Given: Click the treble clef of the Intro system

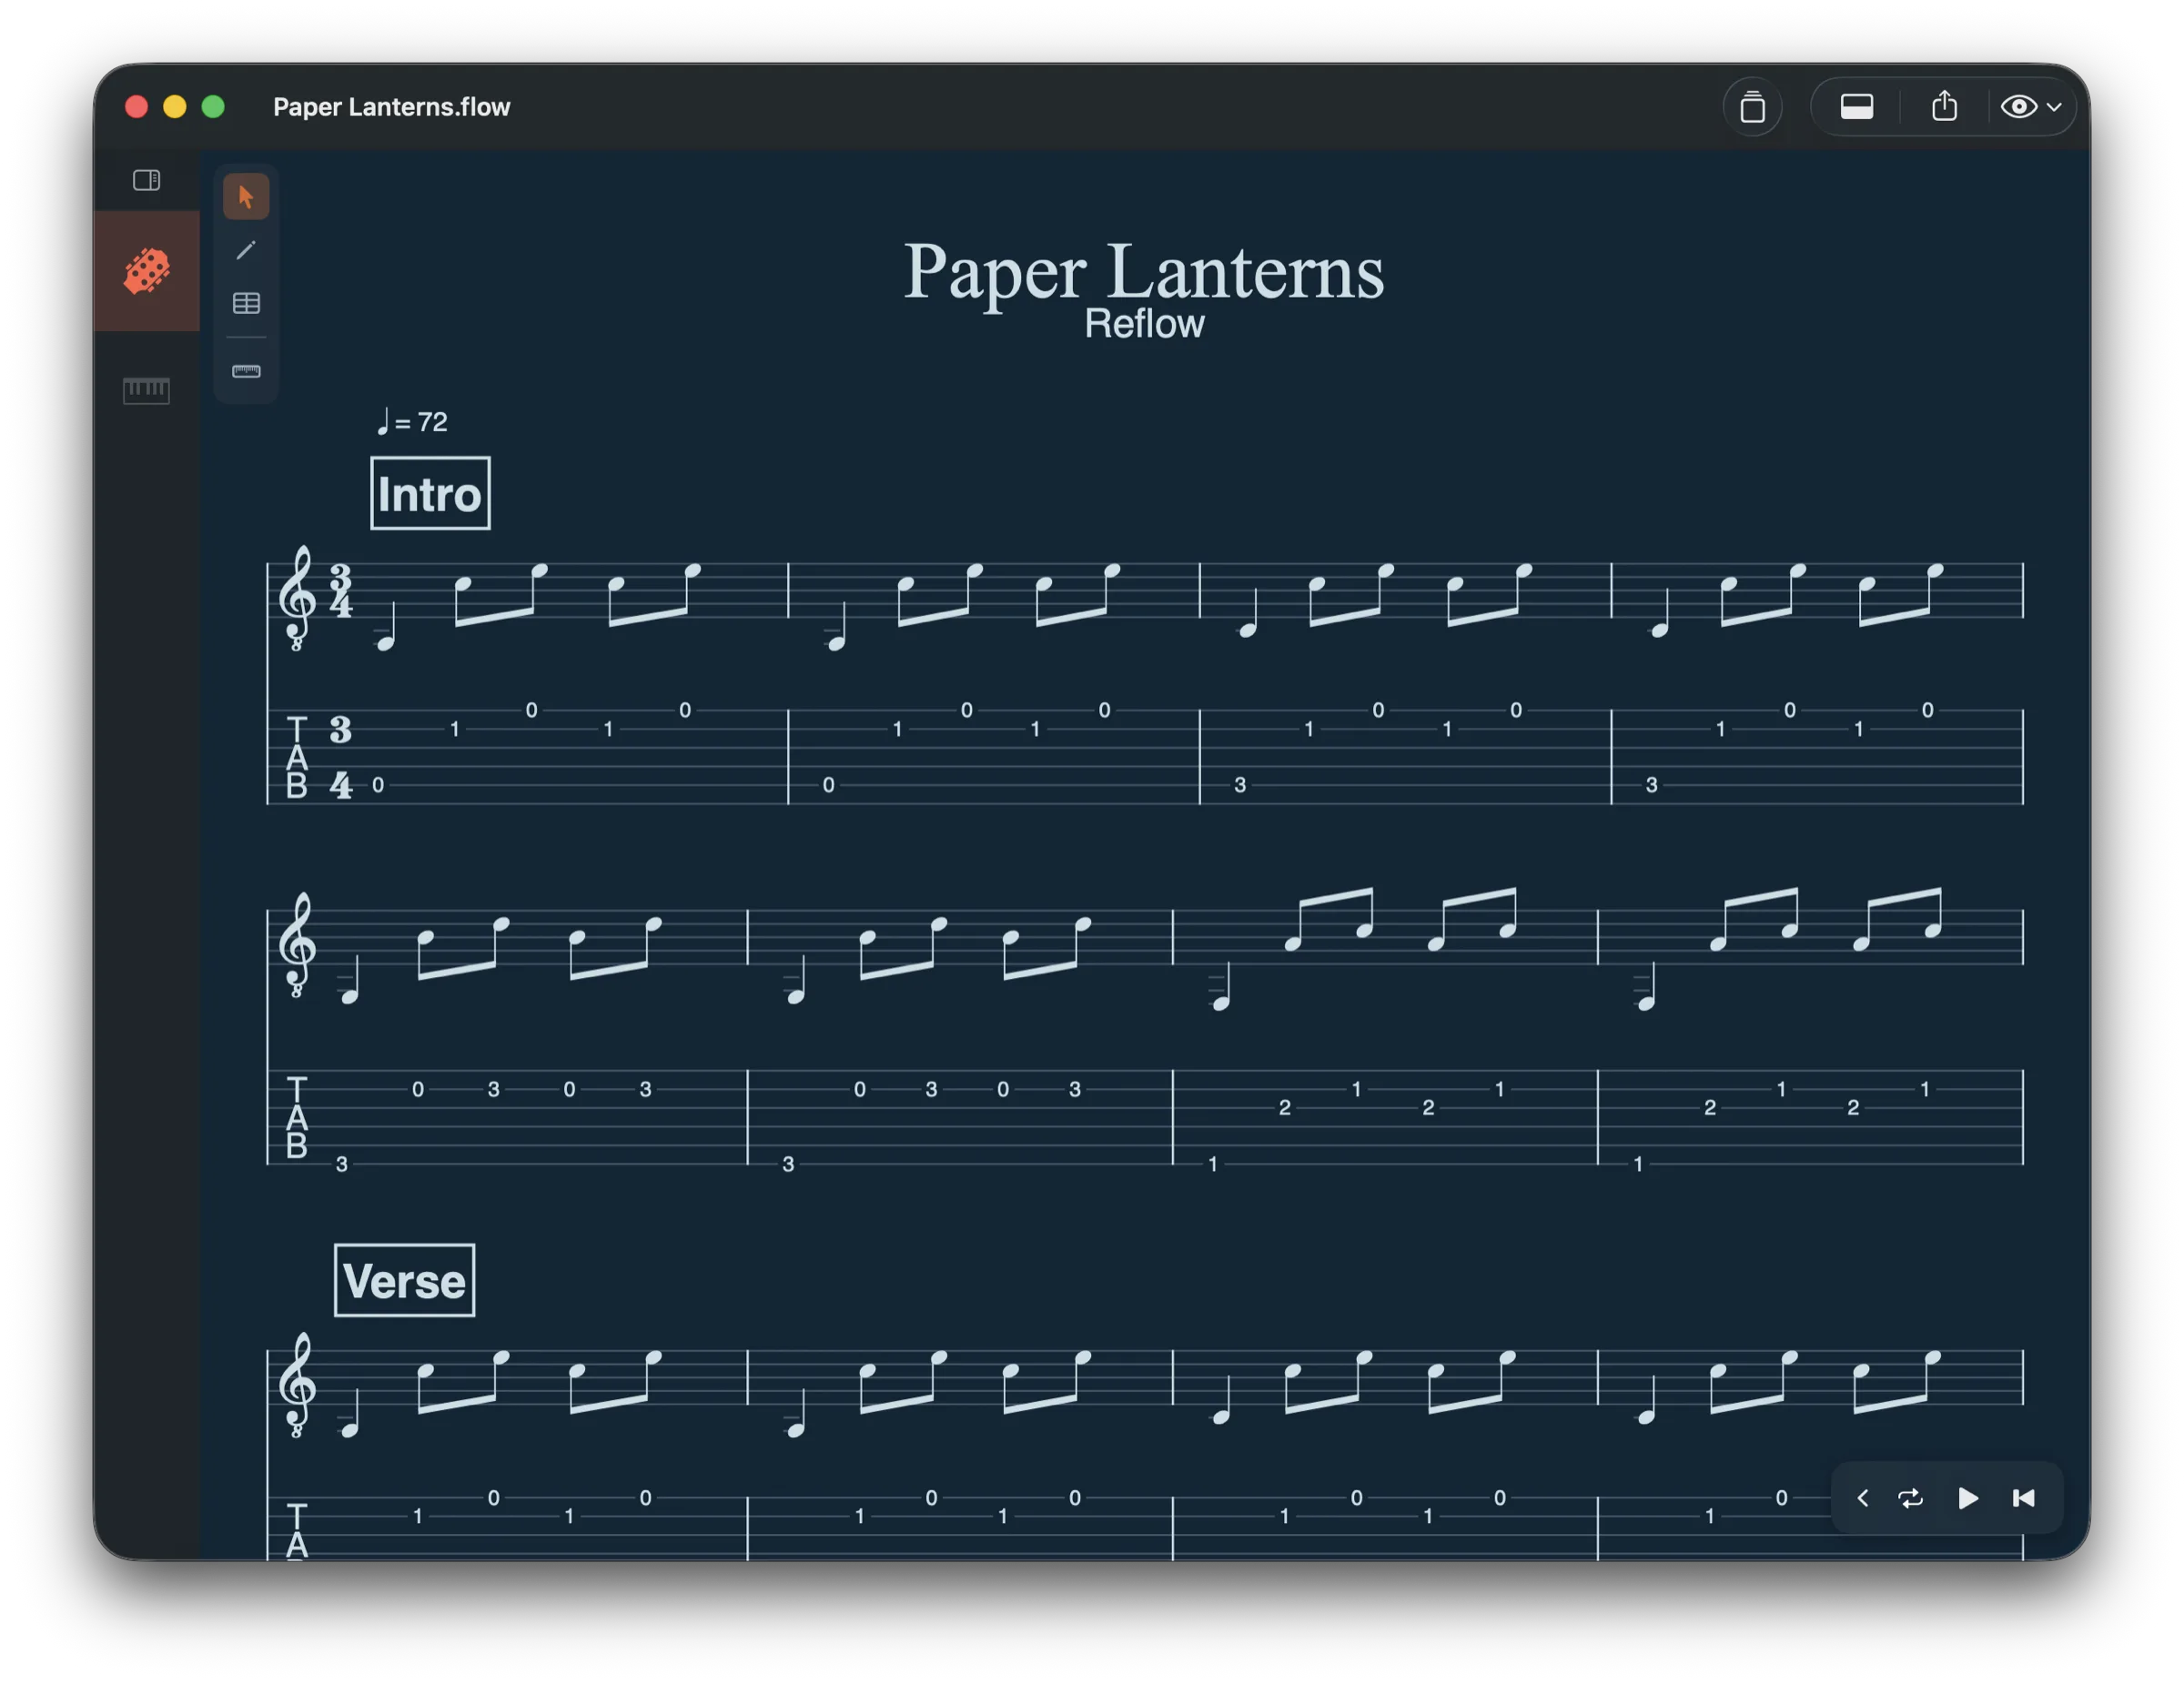Looking at the screenshot, I should pyautogui.click(x=297, y=598).
